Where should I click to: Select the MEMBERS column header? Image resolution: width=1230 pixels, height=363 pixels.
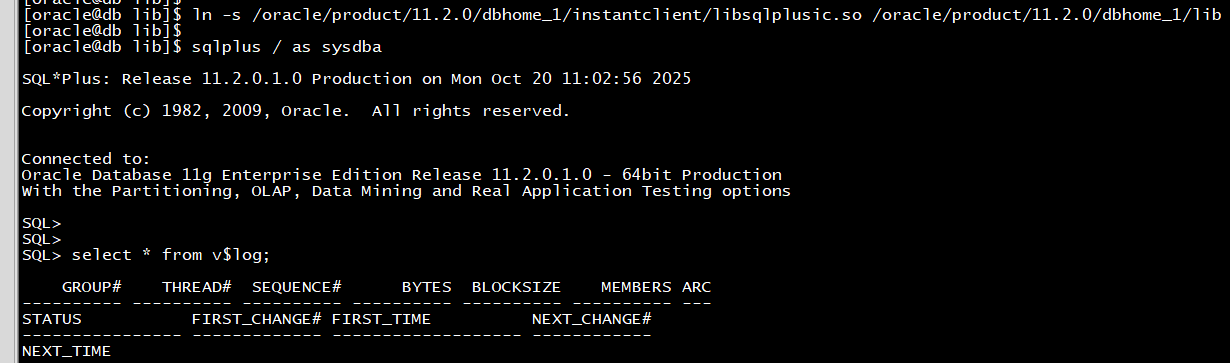[636, 287]
